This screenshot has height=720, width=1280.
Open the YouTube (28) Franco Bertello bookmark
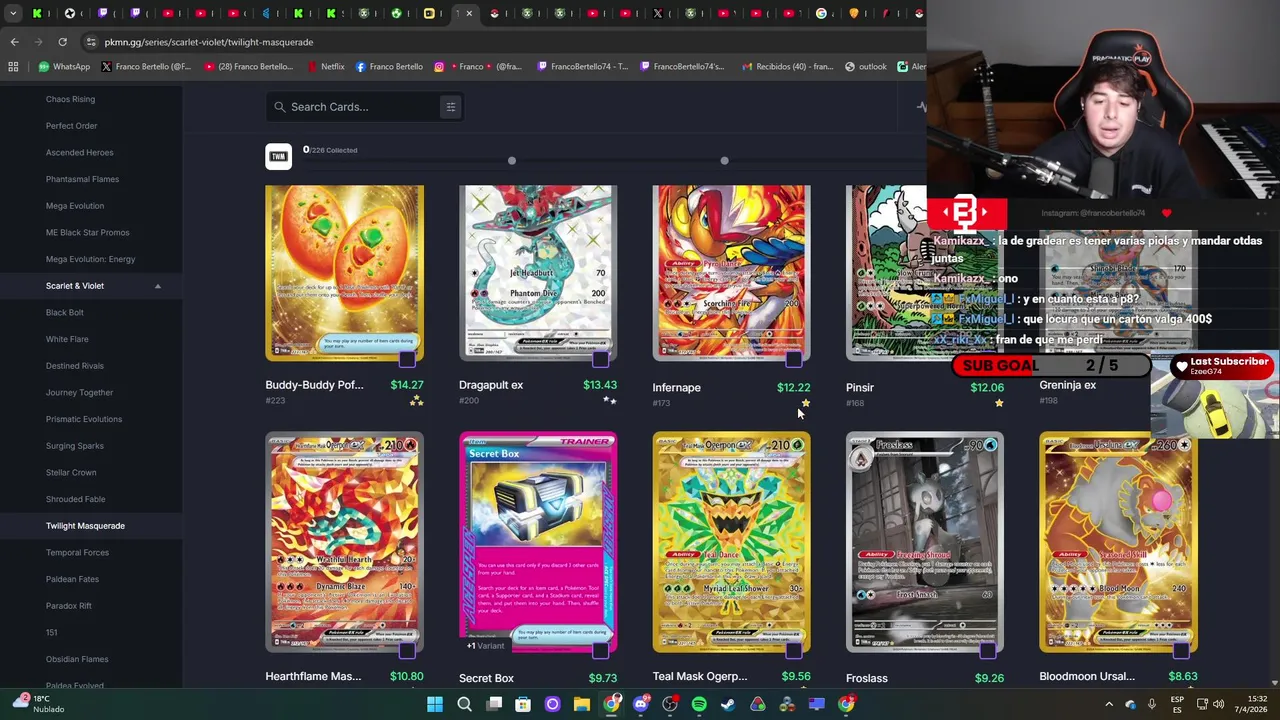click(x=249, y=67)
